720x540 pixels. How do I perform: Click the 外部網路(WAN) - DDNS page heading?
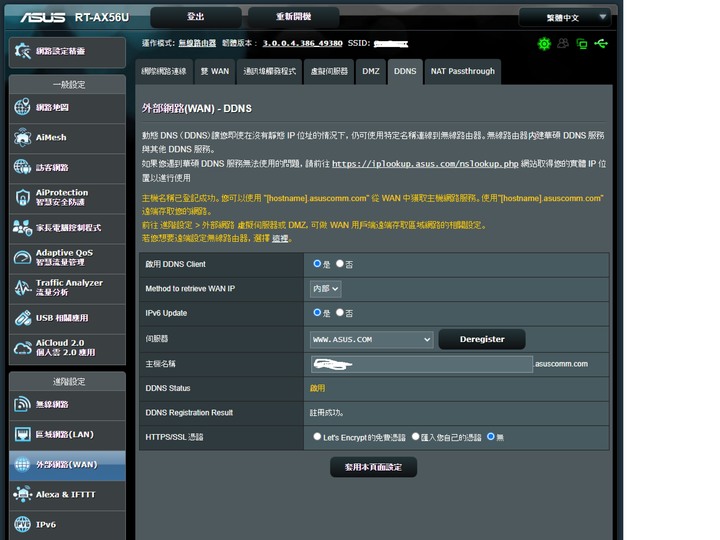(197, 109)
